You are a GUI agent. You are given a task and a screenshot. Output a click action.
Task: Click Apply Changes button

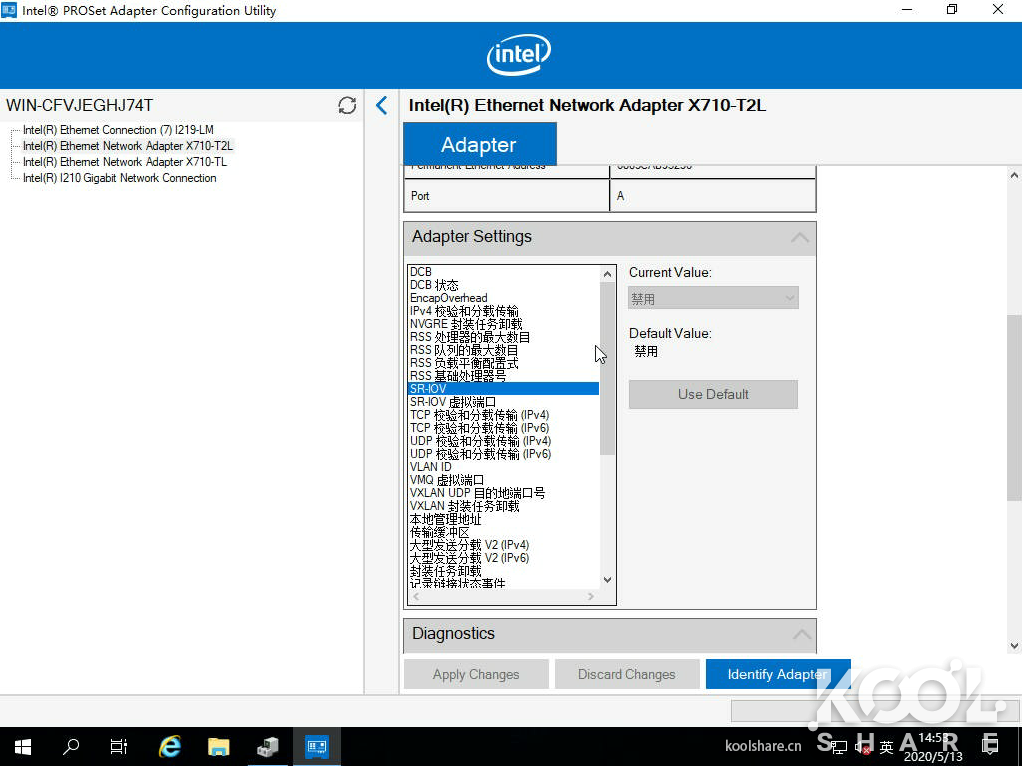point(476,674)
